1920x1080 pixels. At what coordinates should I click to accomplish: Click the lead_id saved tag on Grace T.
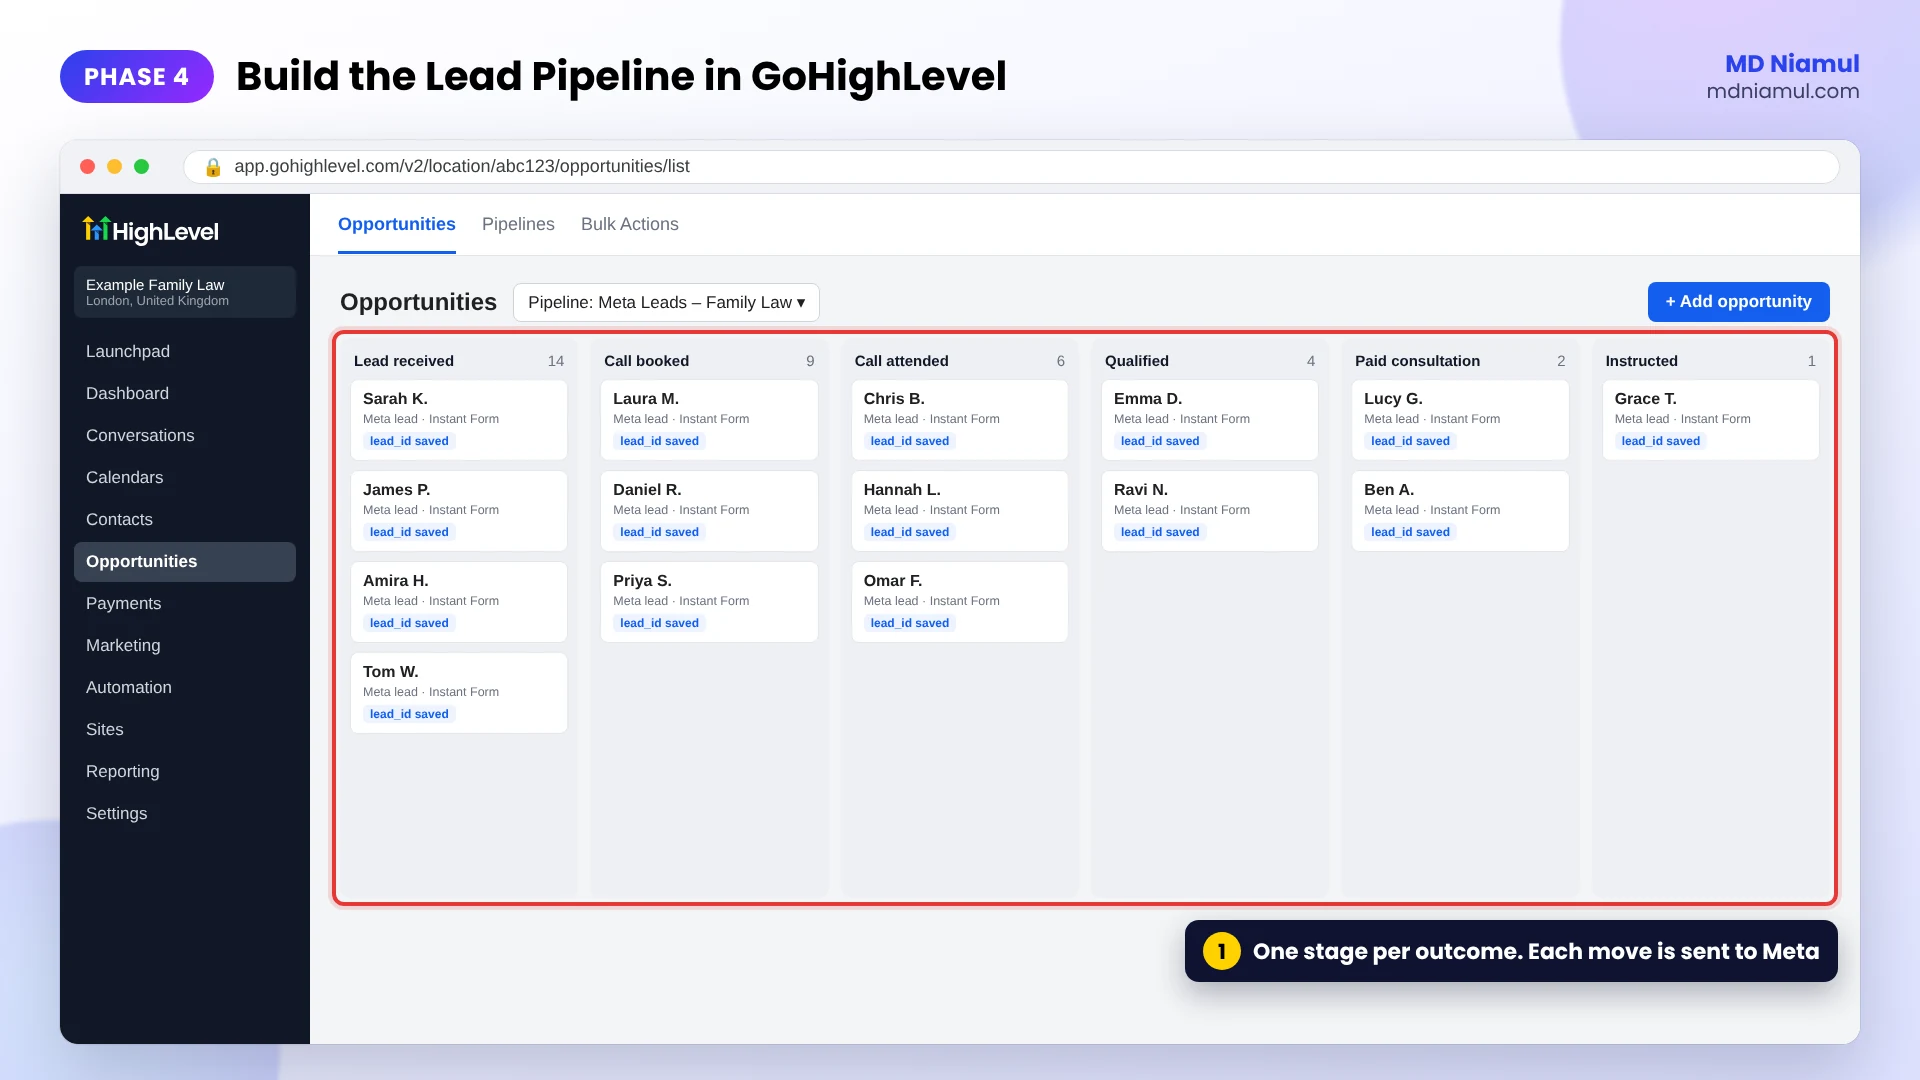[x=1661, y=441]
